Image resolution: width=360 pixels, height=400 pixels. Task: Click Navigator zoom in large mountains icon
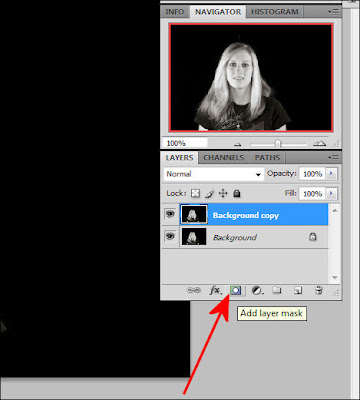coord(320,143)
